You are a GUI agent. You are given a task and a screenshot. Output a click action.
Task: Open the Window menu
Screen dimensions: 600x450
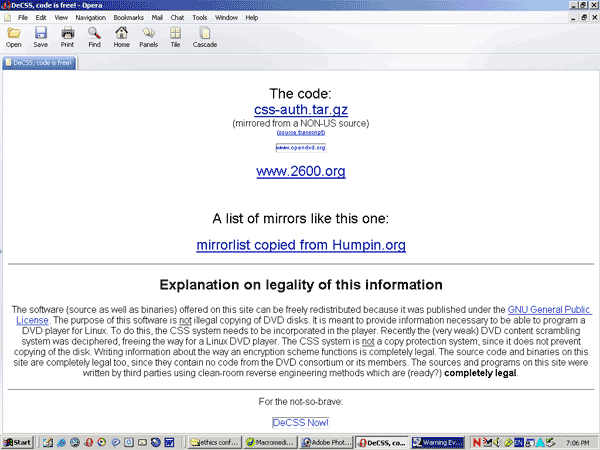[x=226, y=18]
